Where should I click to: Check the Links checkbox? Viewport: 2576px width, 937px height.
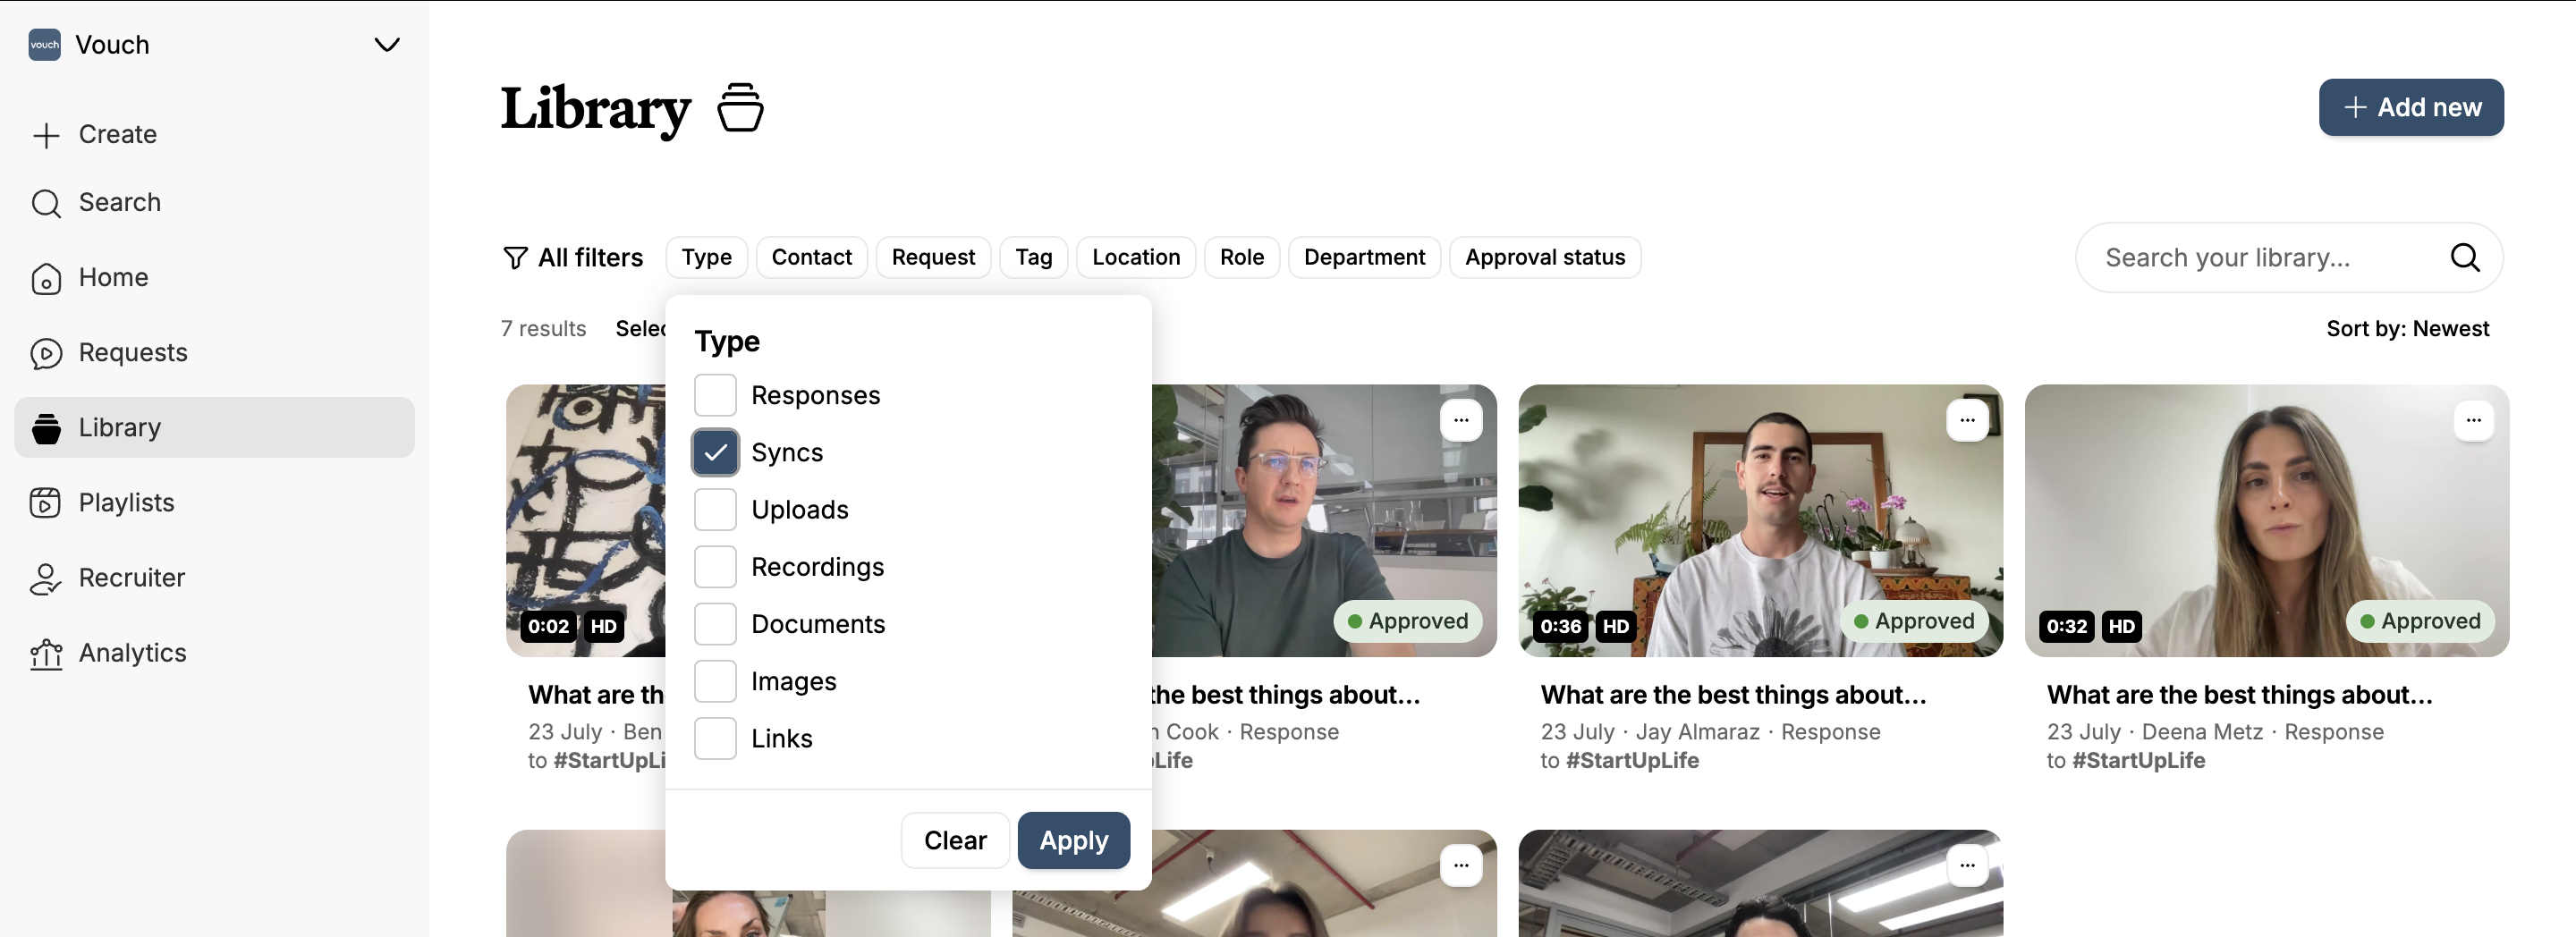pos(715,739)
